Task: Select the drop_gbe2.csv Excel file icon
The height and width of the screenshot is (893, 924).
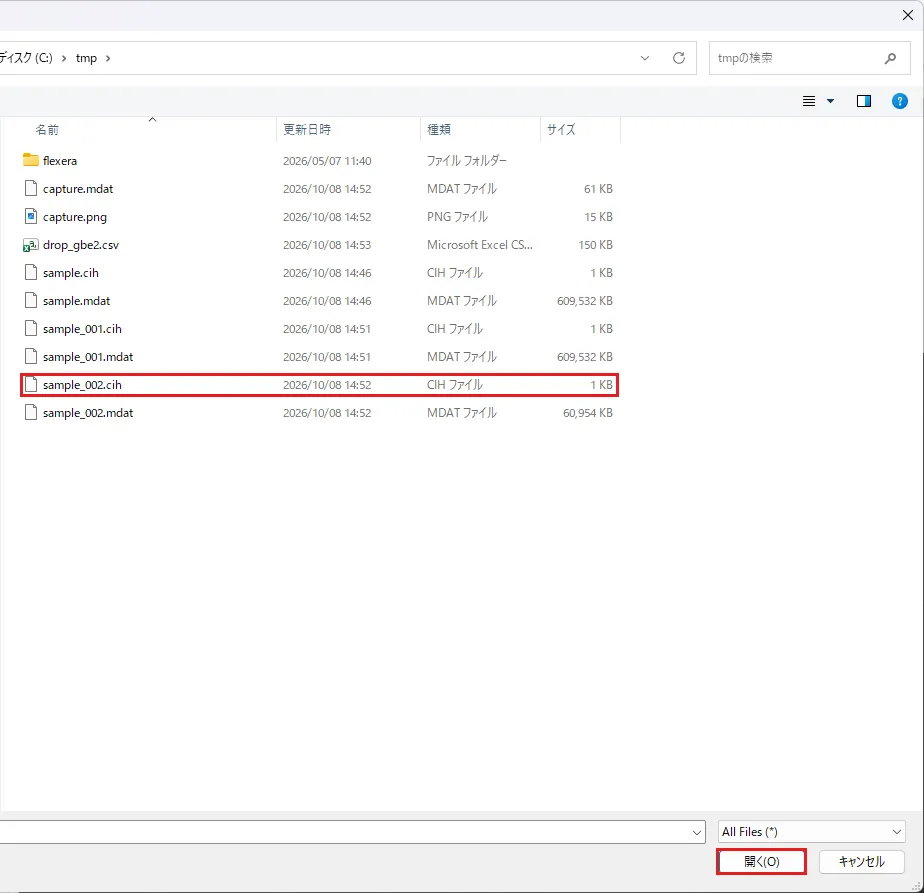Action: (31, 245)
